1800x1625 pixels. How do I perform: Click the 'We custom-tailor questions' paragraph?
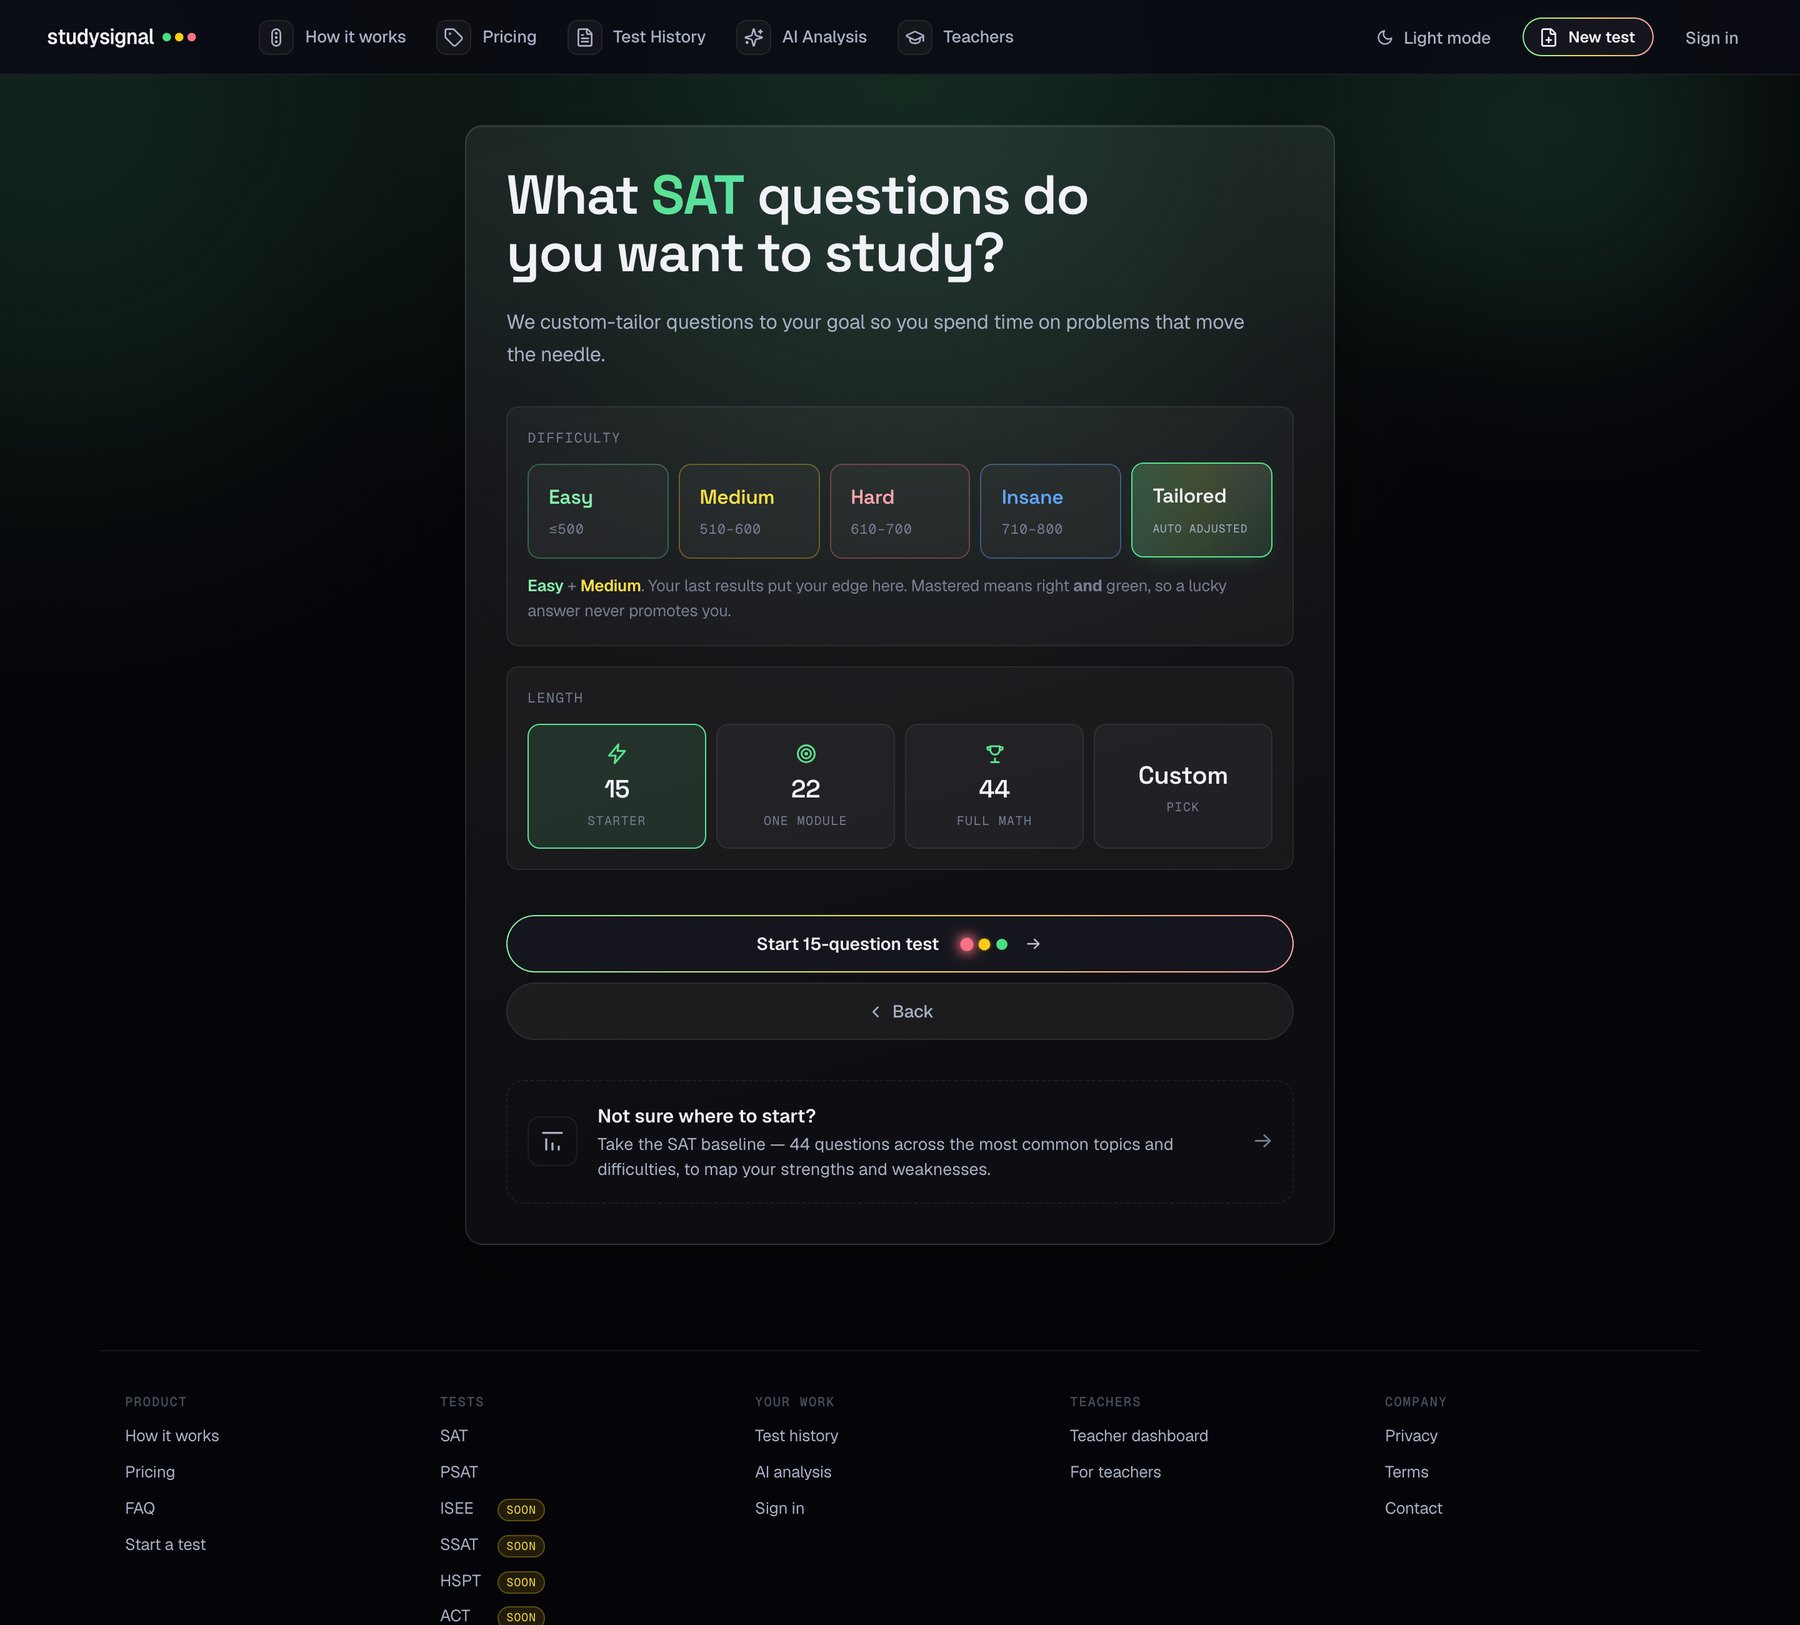point(876,338)
